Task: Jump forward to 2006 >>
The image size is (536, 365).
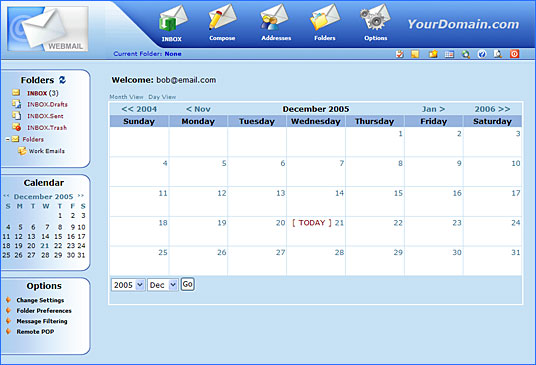Action: pos(492,109)
